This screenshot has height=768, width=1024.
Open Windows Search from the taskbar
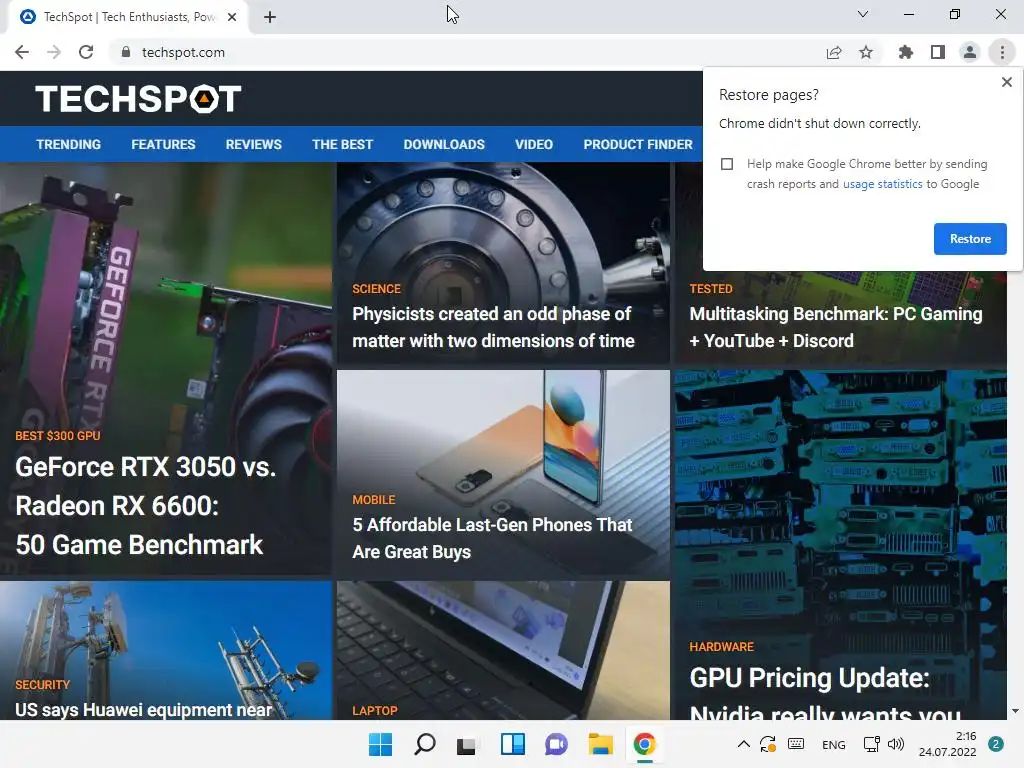click(424, 744)
